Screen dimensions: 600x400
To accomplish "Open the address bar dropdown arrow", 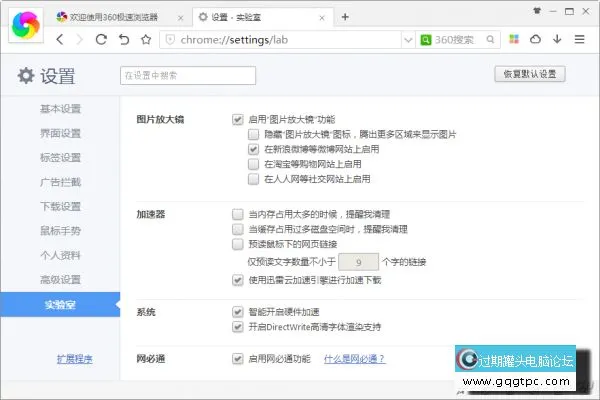I will point(408,40).
